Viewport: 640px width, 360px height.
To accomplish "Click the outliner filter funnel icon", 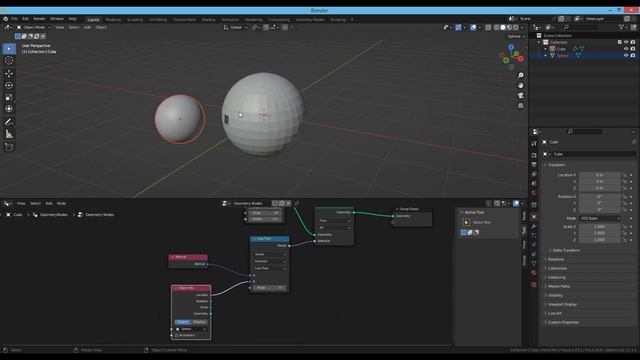I will click(x=621, y=27).
